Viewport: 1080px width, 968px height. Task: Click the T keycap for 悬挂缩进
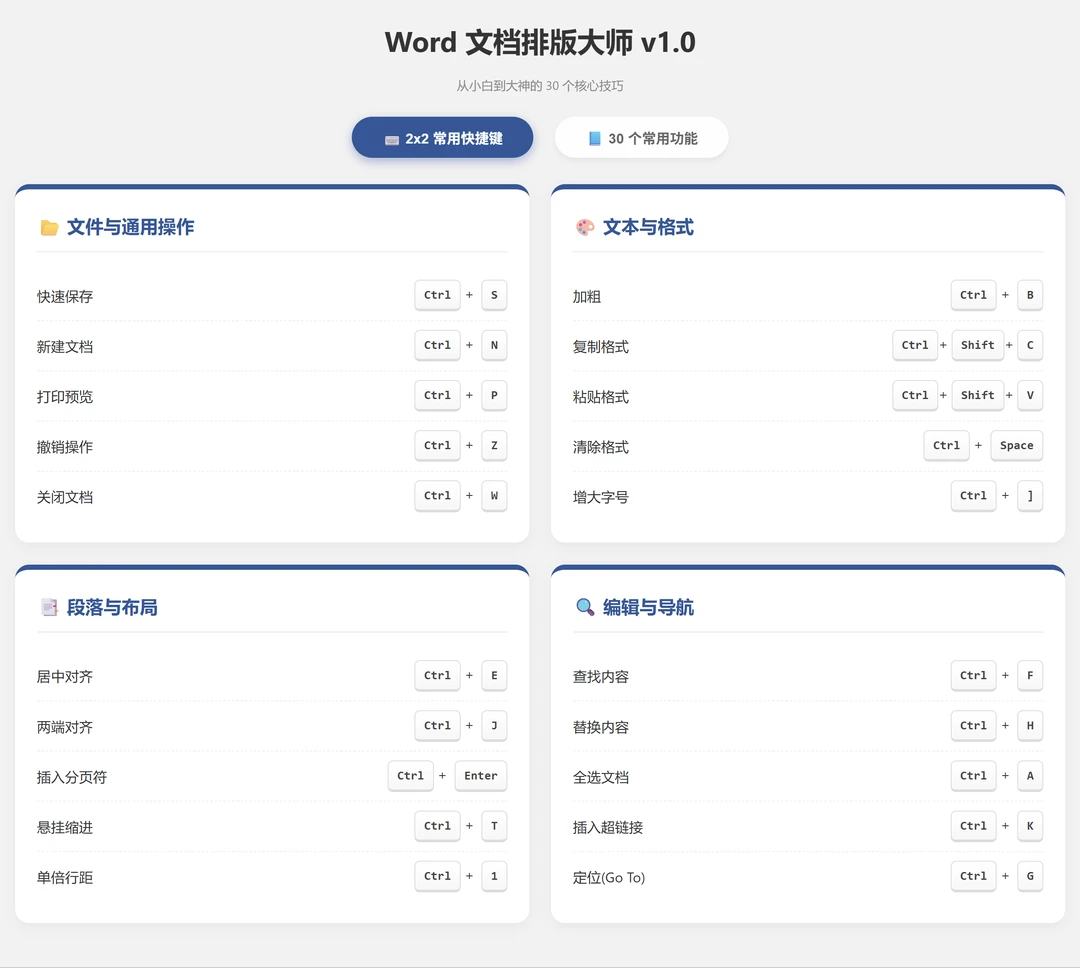click(494, 826)
